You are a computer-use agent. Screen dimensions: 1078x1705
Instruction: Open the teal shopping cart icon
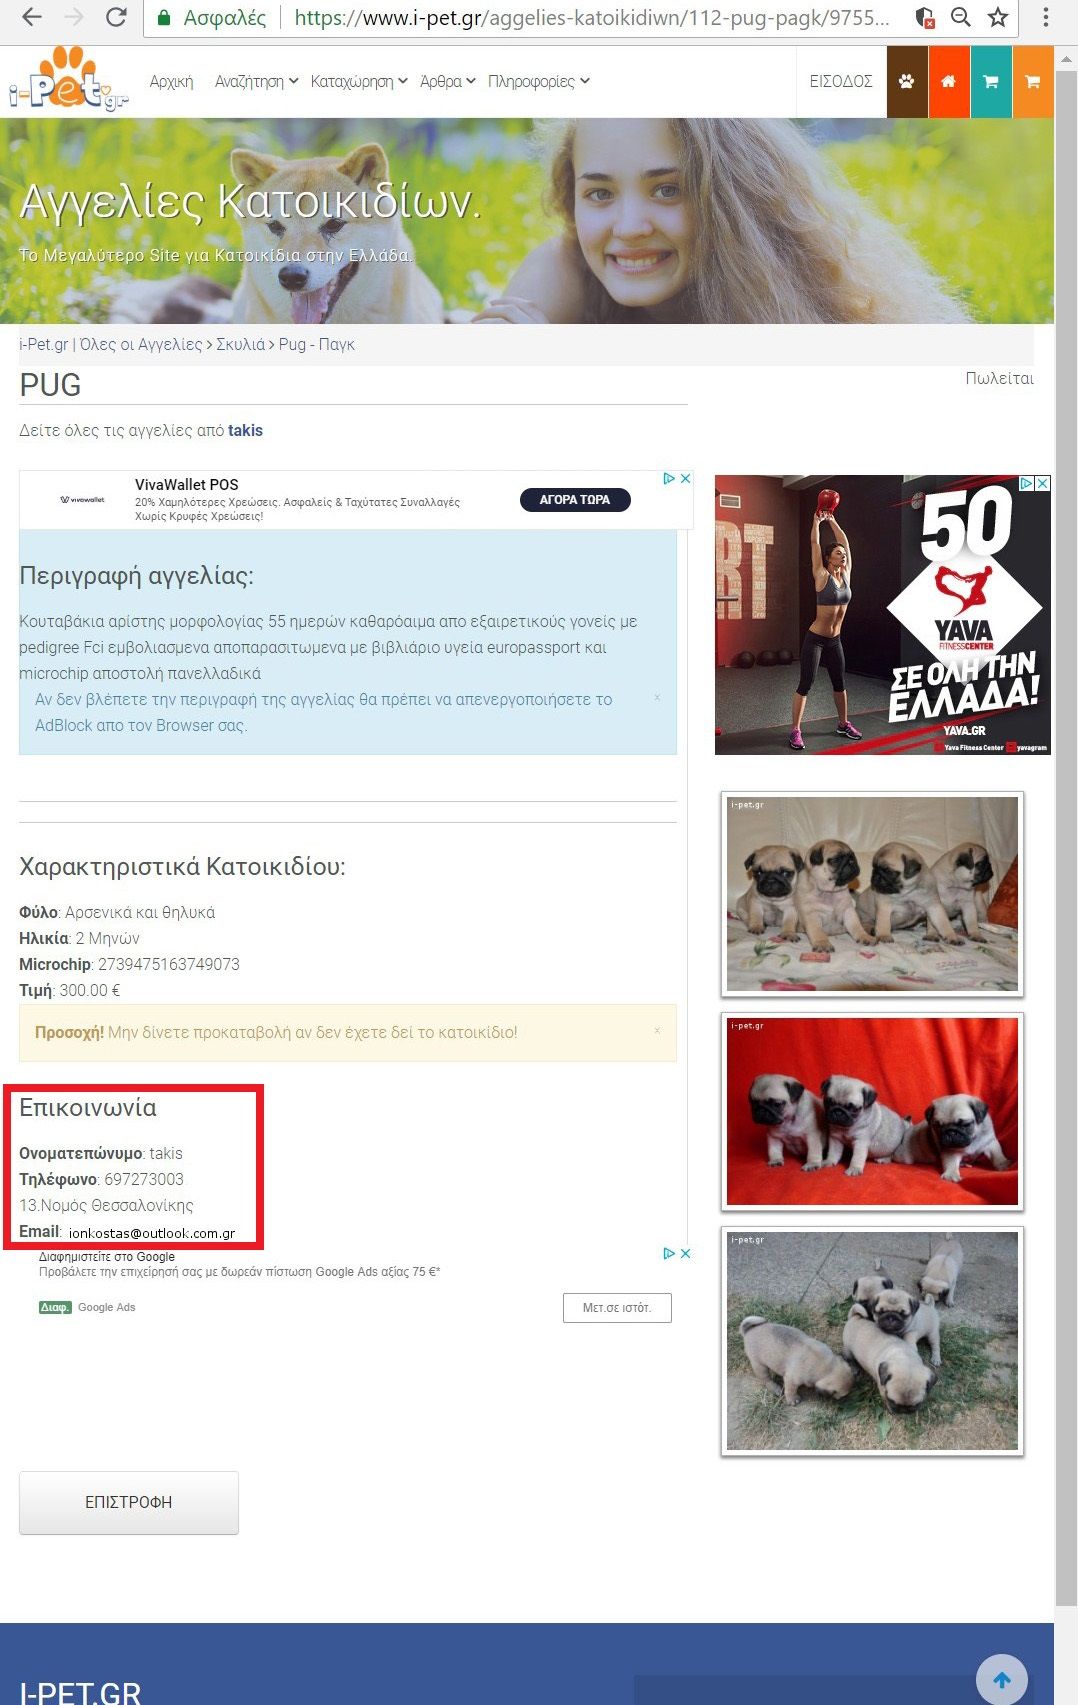tap(990, 82)
